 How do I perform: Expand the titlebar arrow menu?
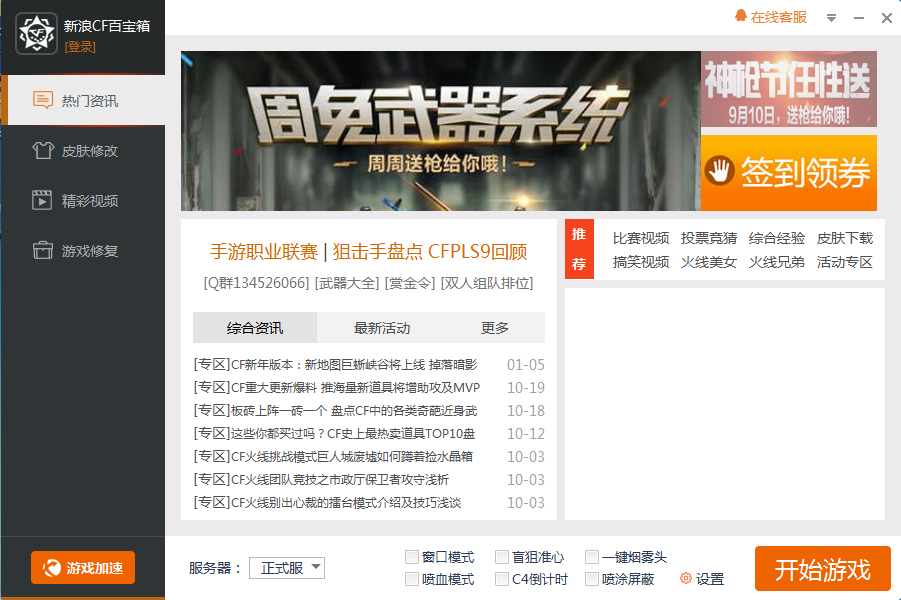[831, 17]
